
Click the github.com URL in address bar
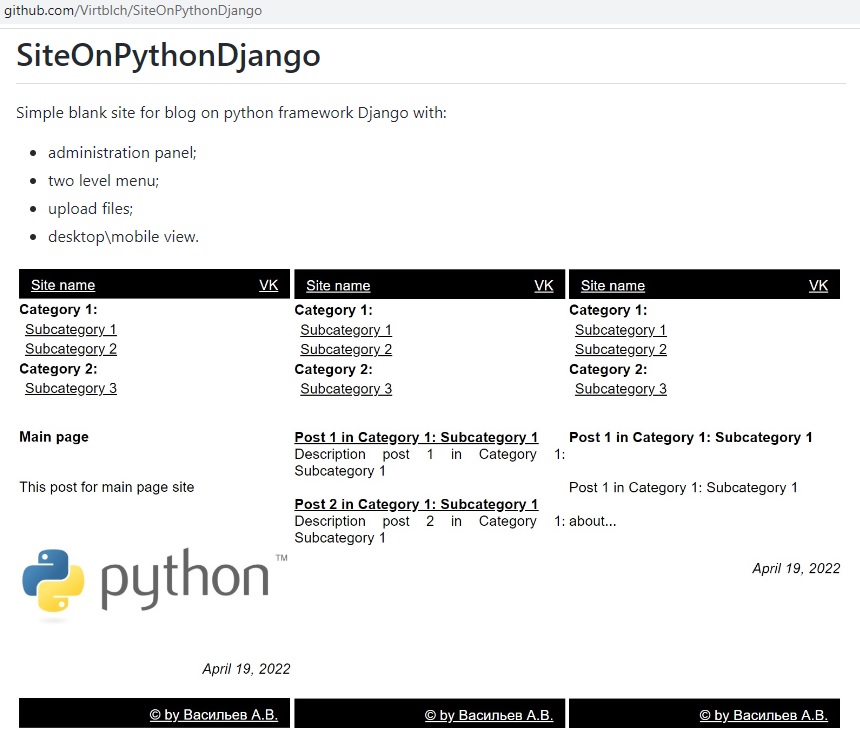133,10
